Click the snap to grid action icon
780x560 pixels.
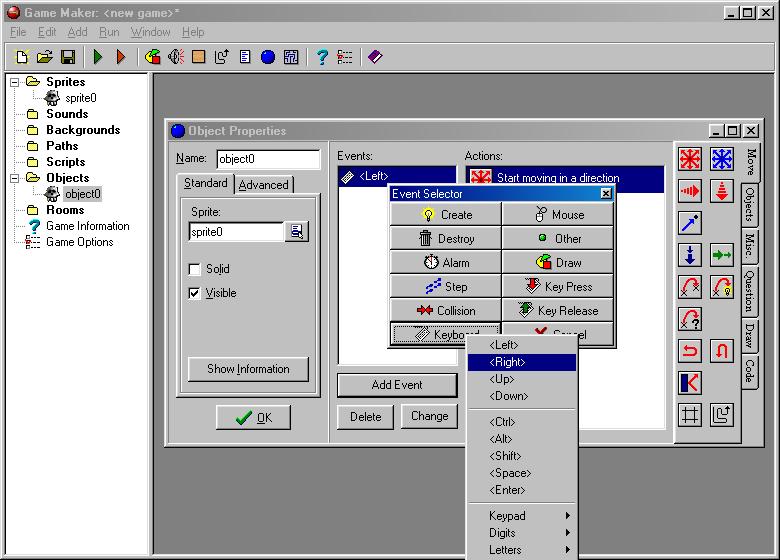click(x=690, y=415)
